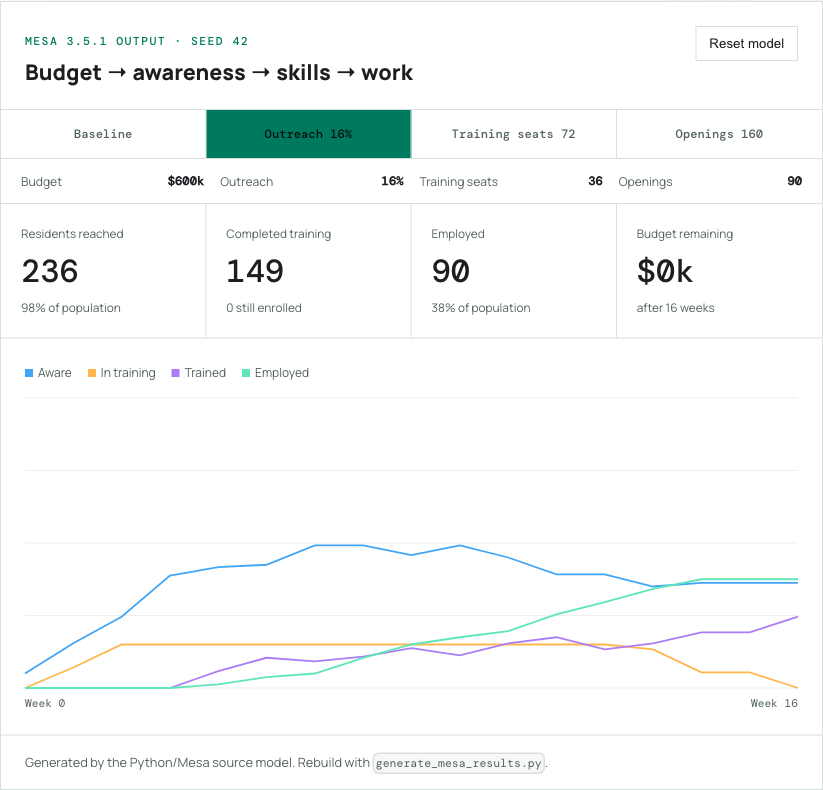Viewport: 823px width, 790px height.
Task: Click the Openings 90 parameter value
Action: (795, 181)
